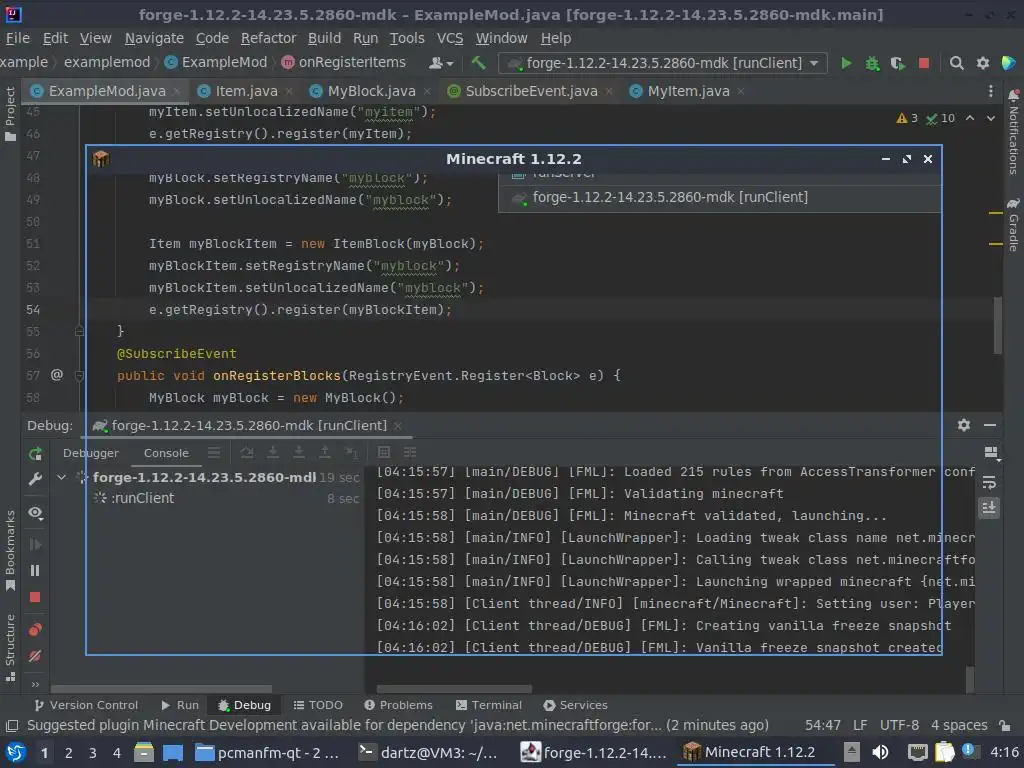
Task: Open the Problems tool window
Action: pos(398,705)
